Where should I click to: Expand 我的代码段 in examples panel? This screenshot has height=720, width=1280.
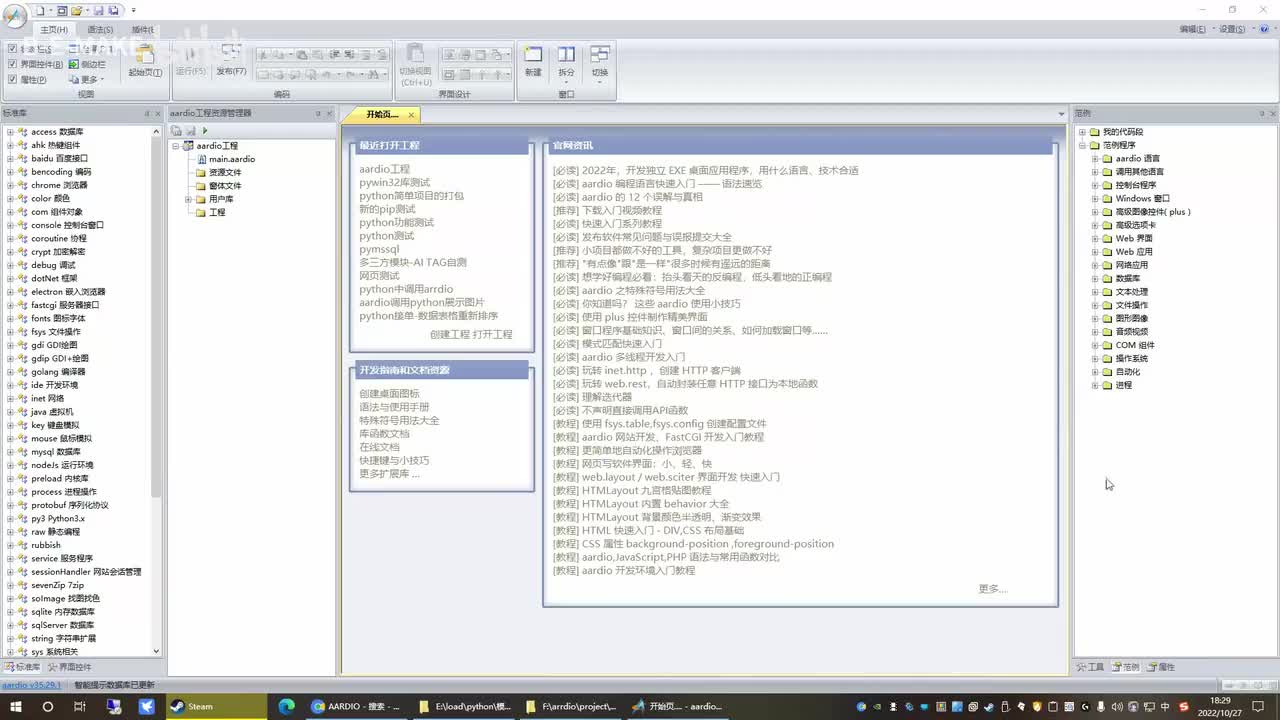(x=1082, y=132)
